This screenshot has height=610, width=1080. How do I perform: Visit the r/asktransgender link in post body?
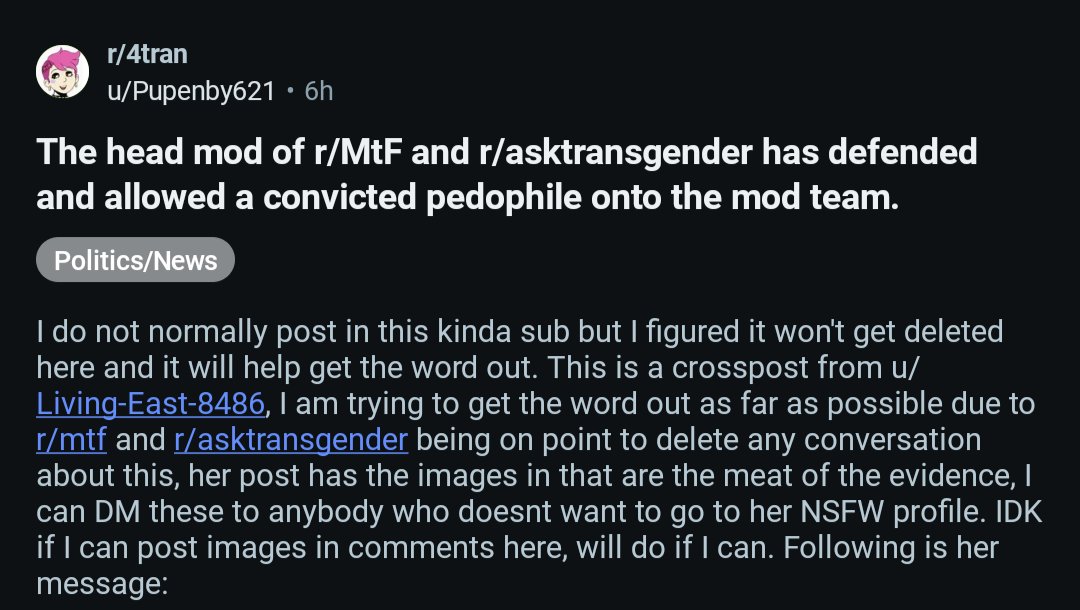click(x=290, y=439)
